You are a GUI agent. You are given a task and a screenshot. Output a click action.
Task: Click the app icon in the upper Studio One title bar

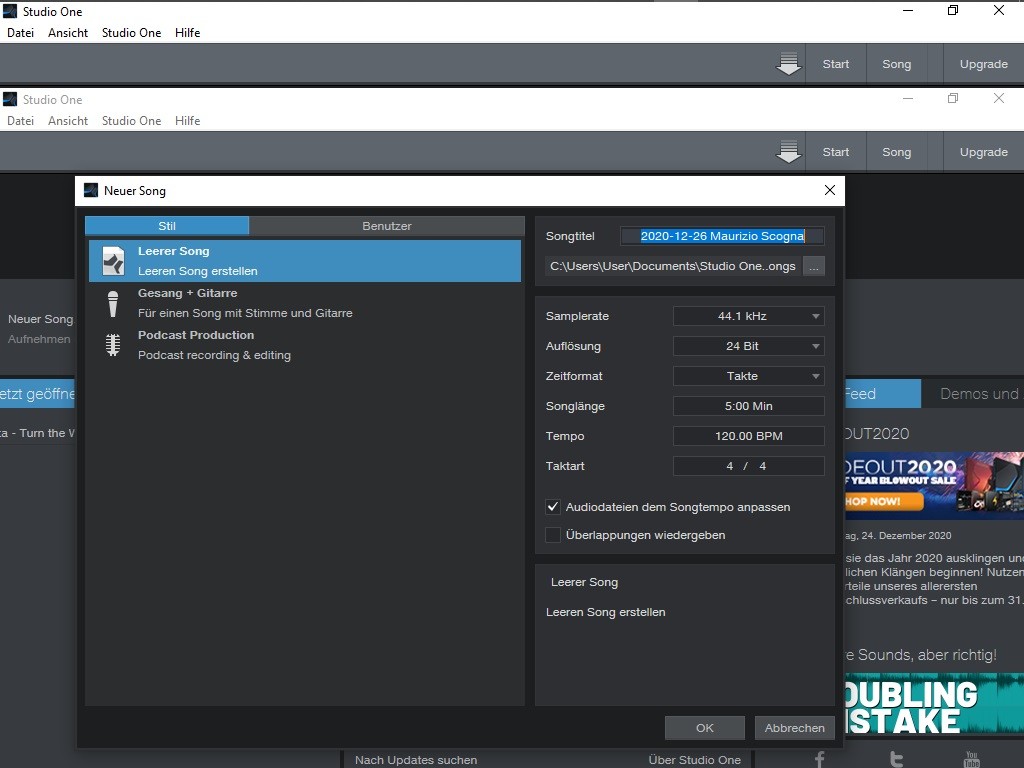tap(10, 10)
